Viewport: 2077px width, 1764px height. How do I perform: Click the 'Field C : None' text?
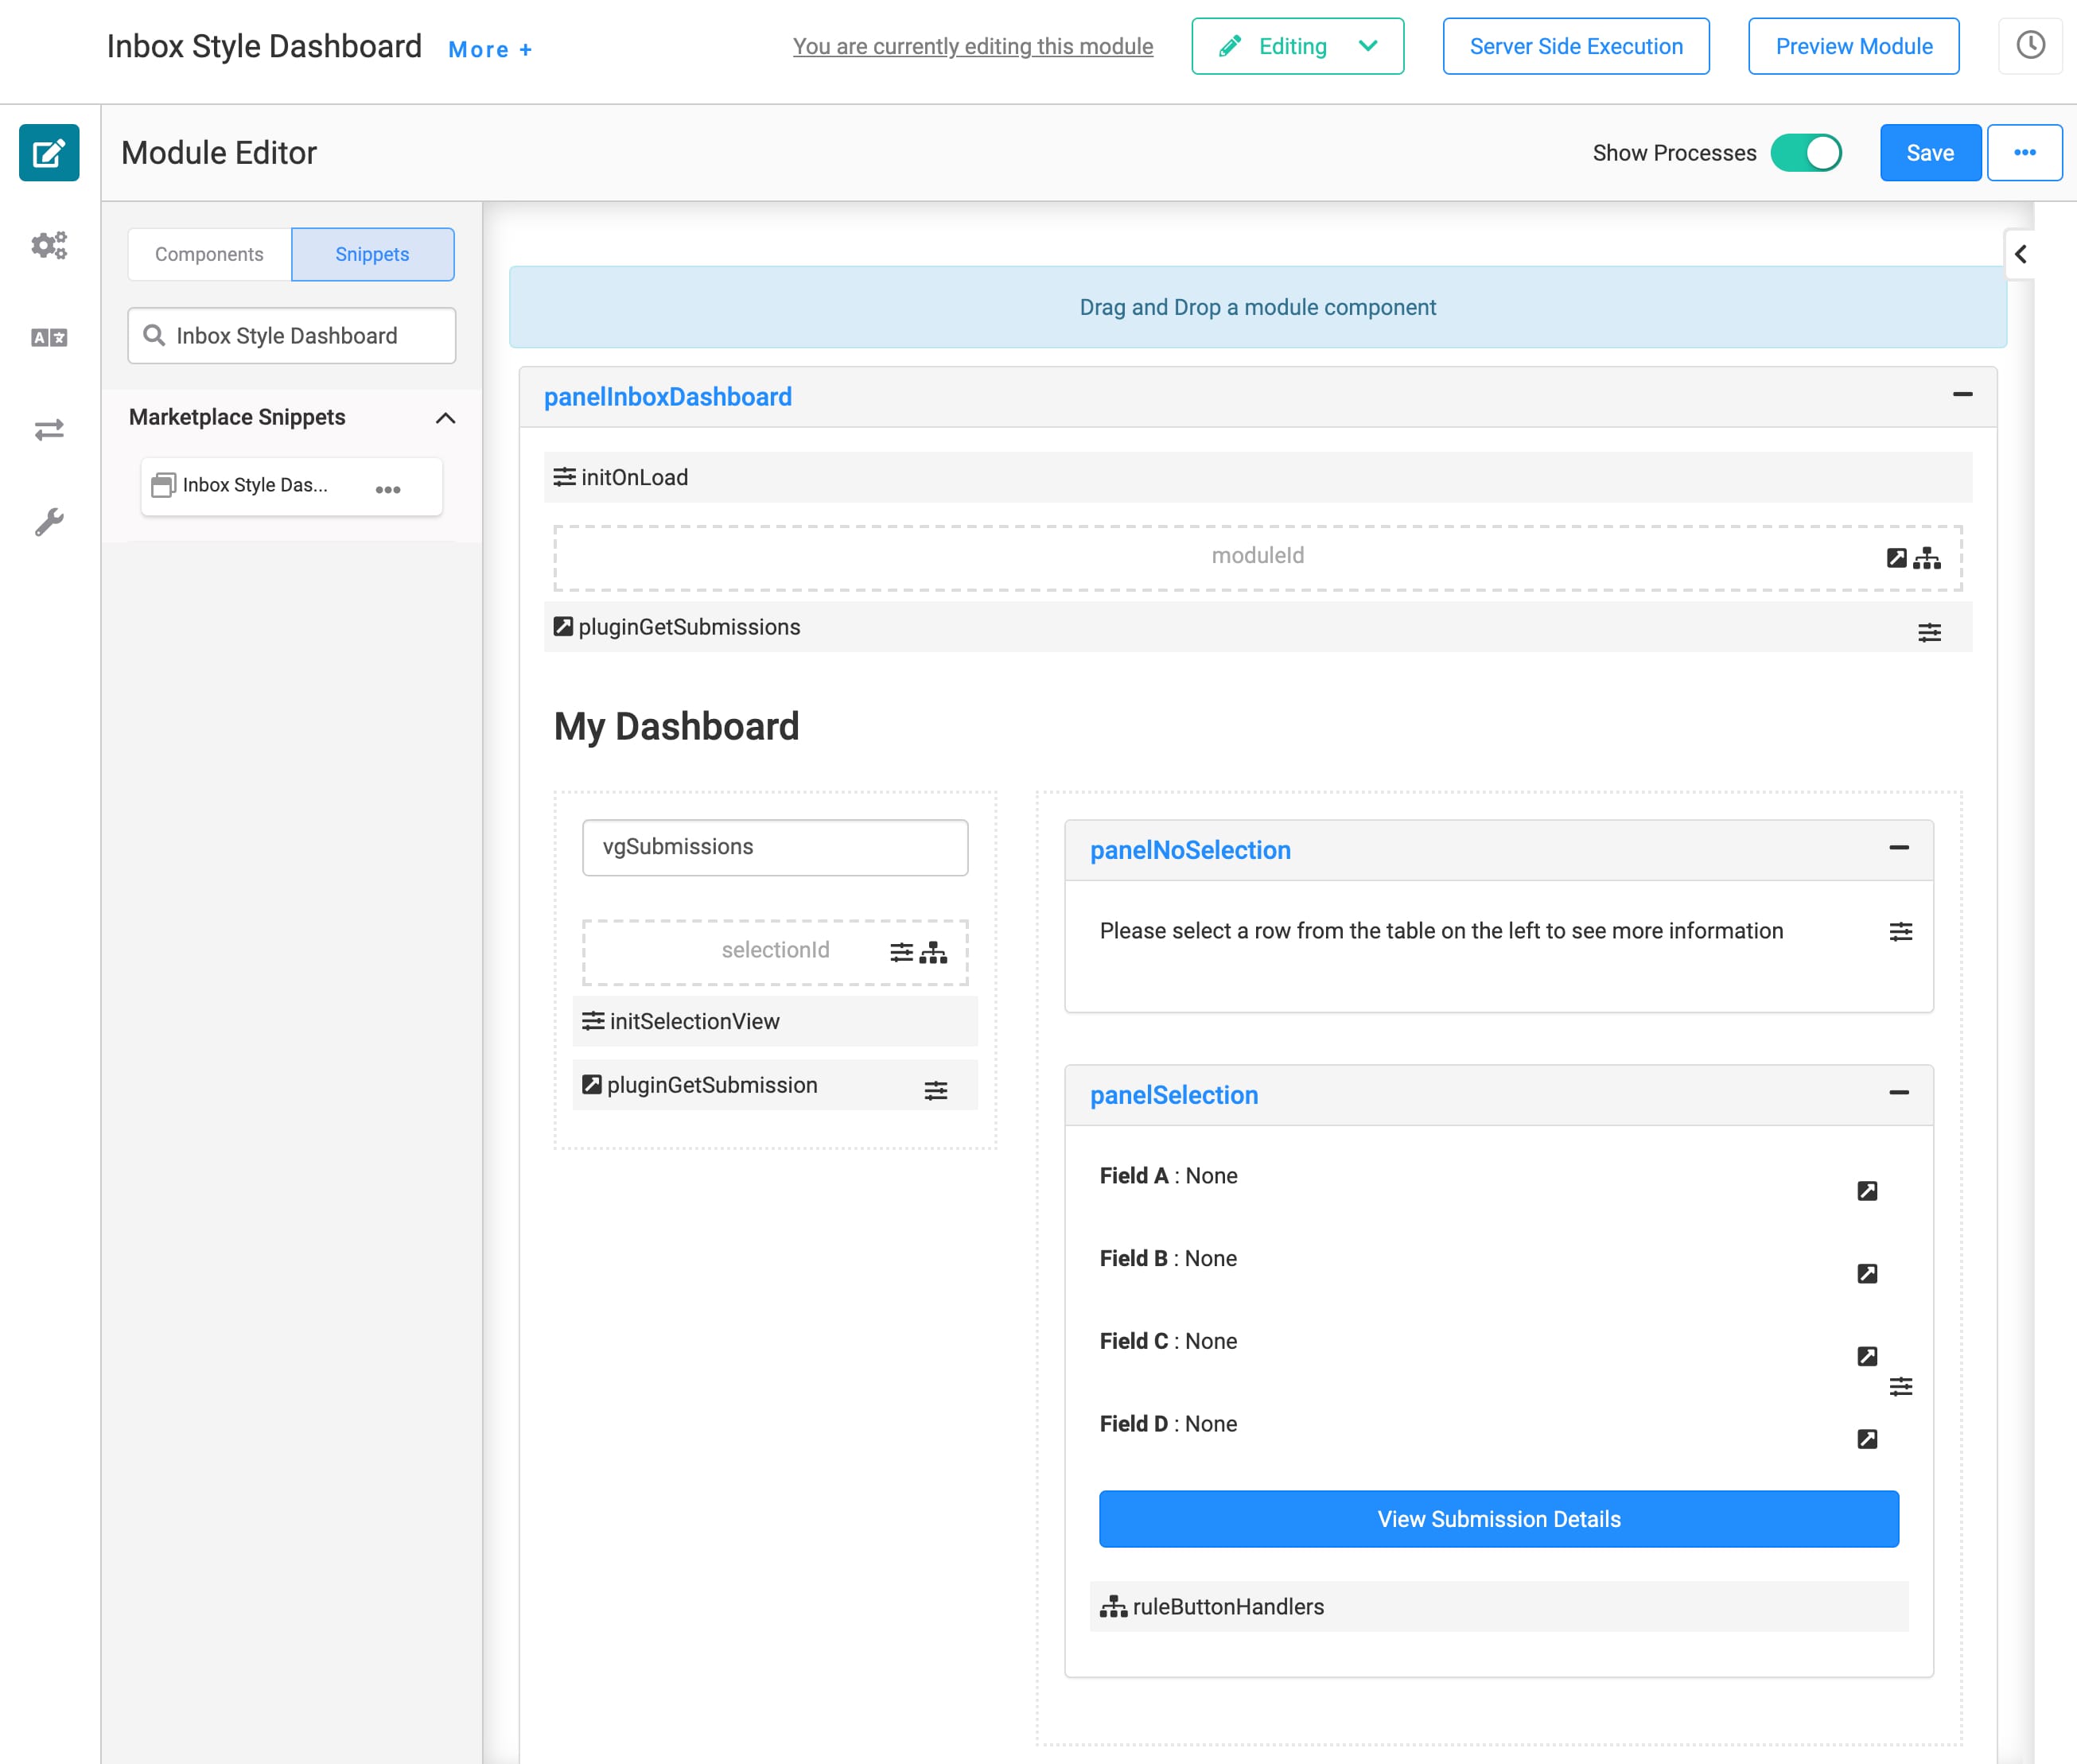pos(1168,1341)
